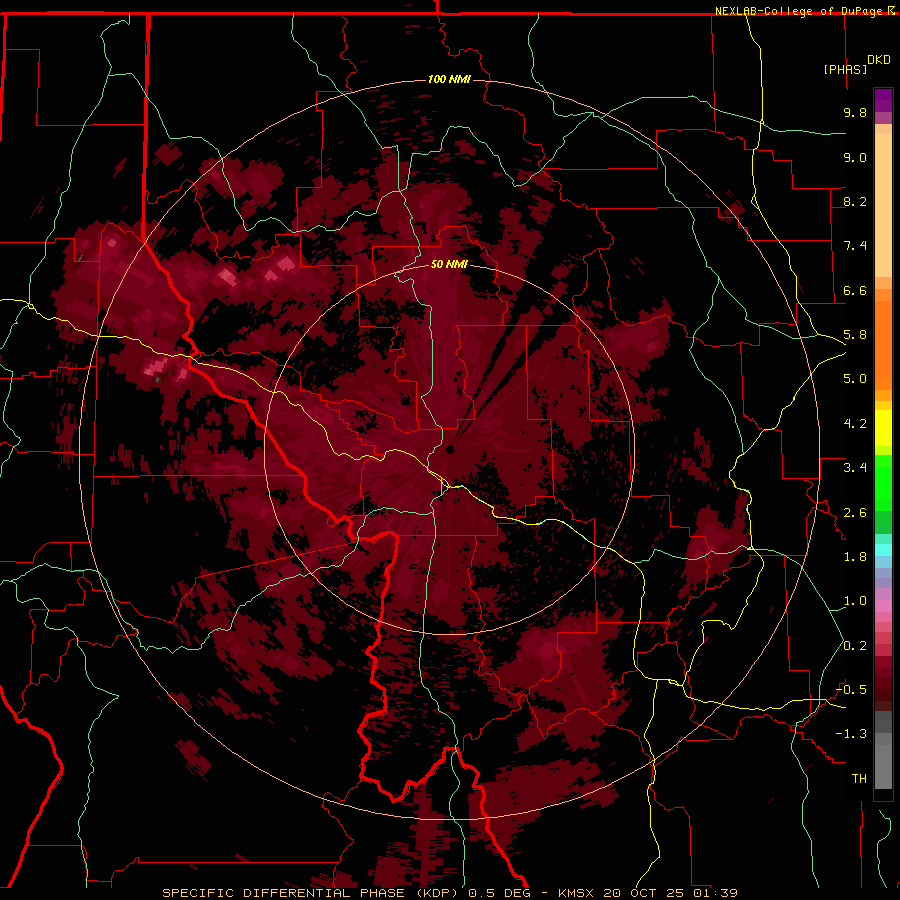Click the 3.4 value on color scale
Viewport: 900px width, 900px height.
point(855,468)
